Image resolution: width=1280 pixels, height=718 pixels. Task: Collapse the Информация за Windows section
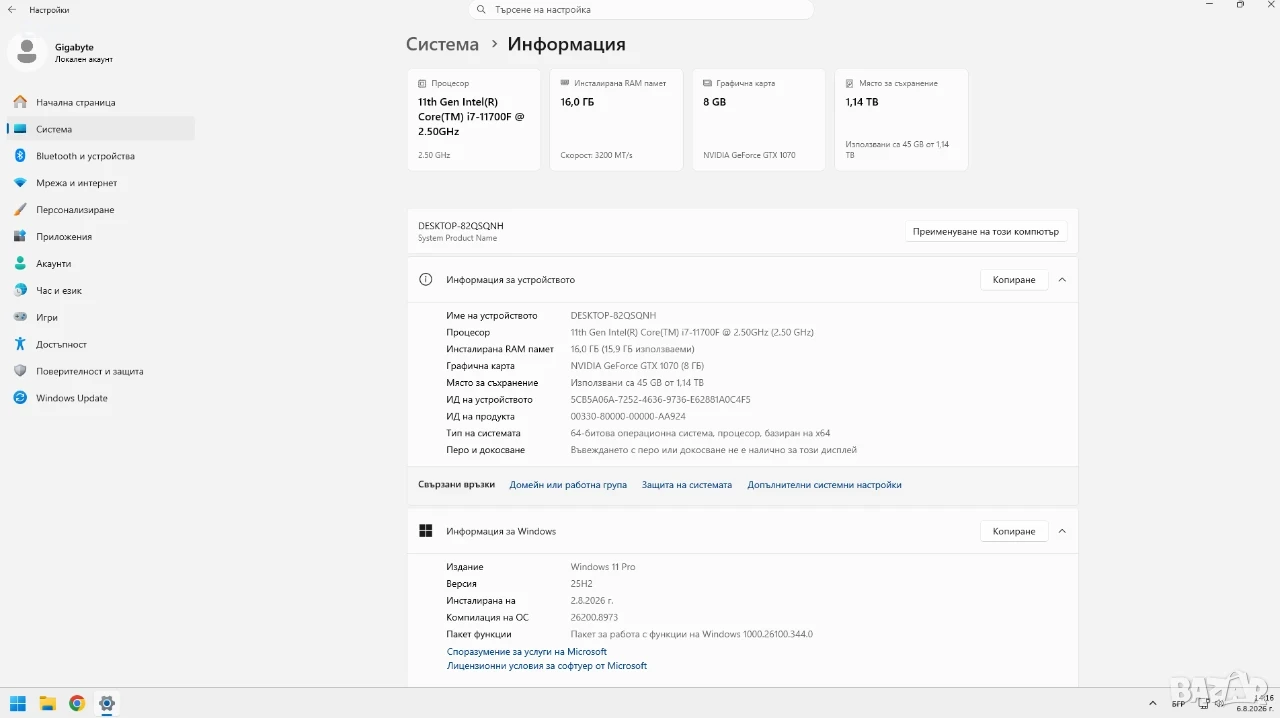tap(1062, 531)
